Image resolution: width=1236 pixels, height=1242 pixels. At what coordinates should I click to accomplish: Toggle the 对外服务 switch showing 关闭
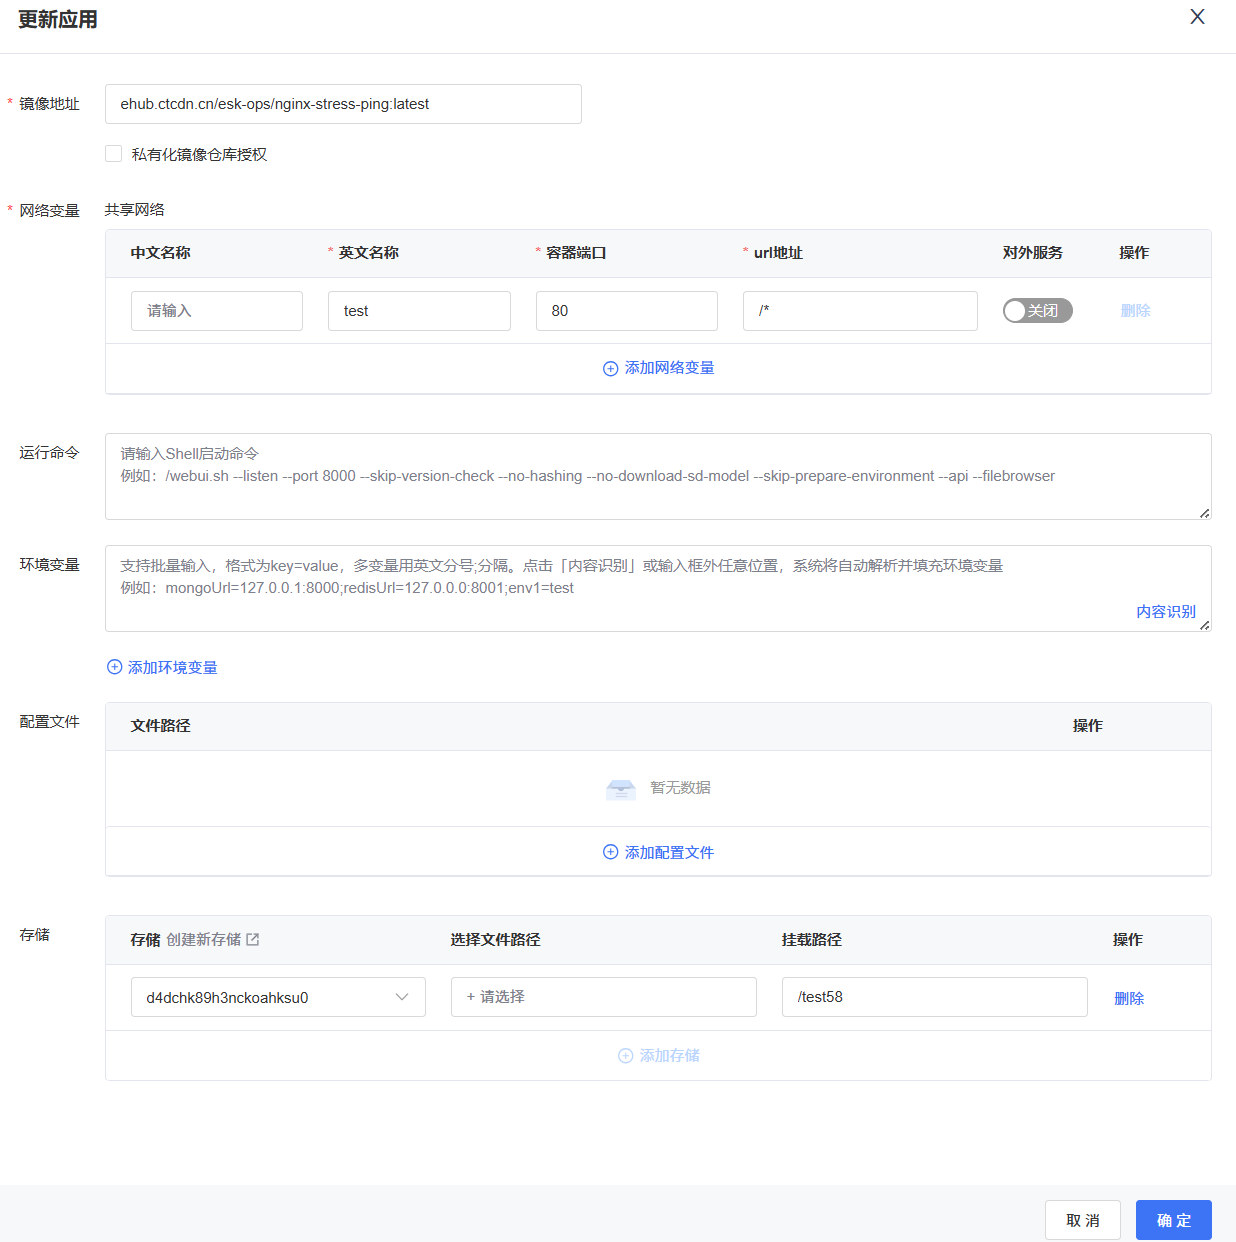(1038, 311)
